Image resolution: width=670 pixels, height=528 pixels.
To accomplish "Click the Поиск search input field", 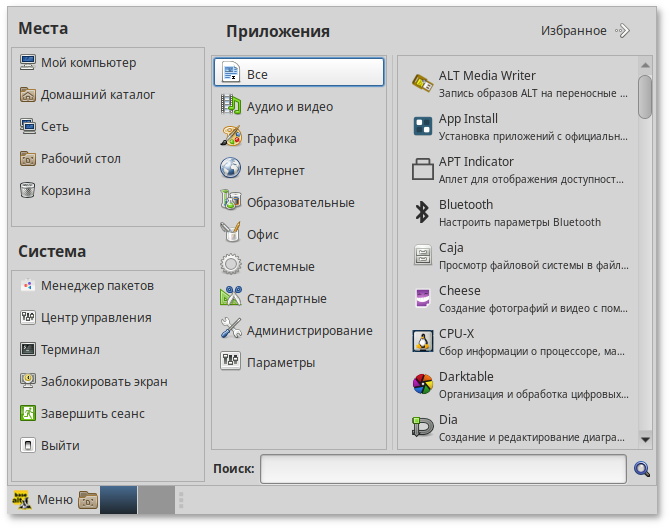I will (x=443, y=469).
